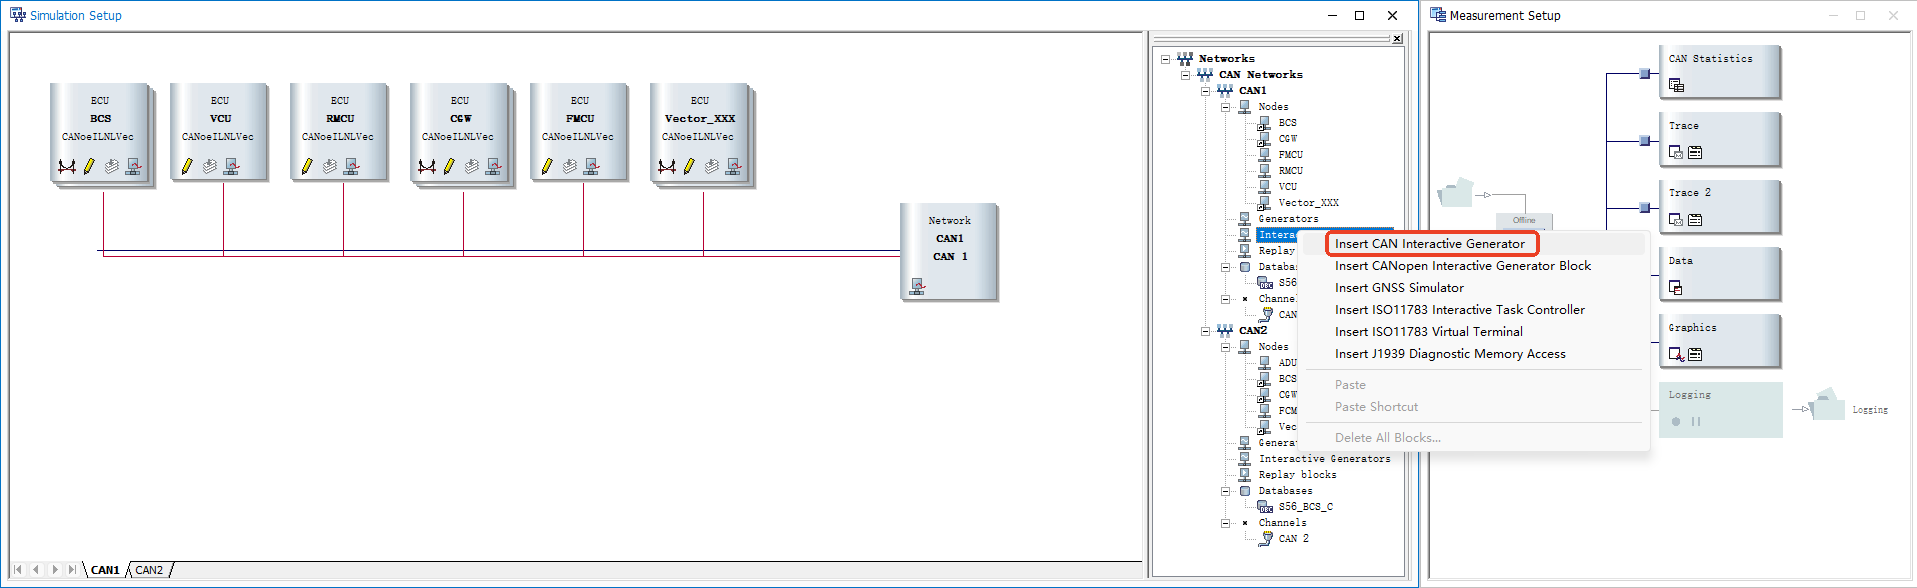Choose Insert CANopen Interactive Generator Block
1917x588 pixels.
click(x=1463, y=266)
